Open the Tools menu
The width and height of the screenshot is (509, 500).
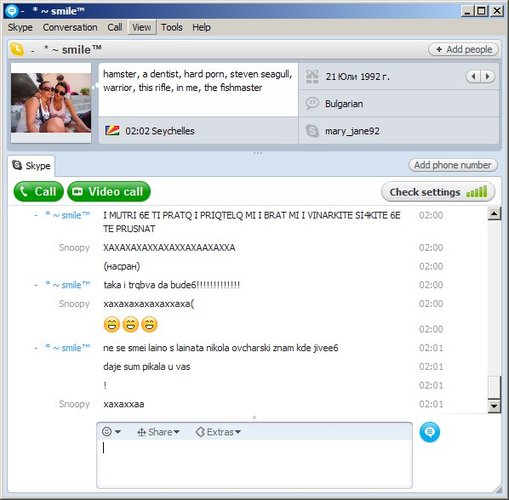point(172,27)
